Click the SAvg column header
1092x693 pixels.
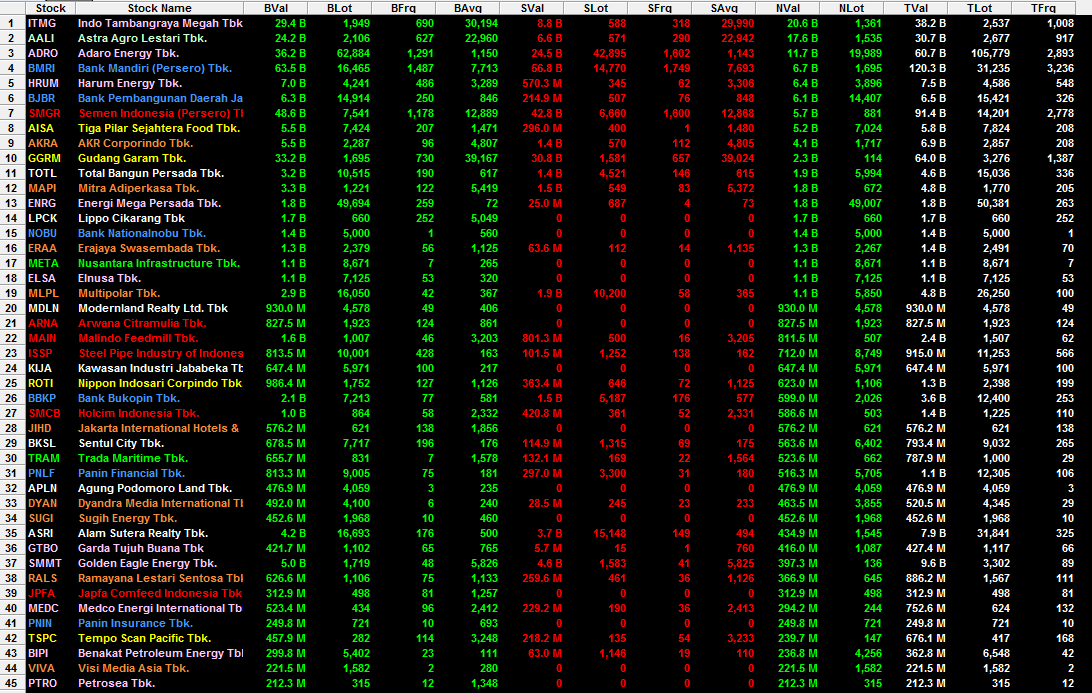724,8
